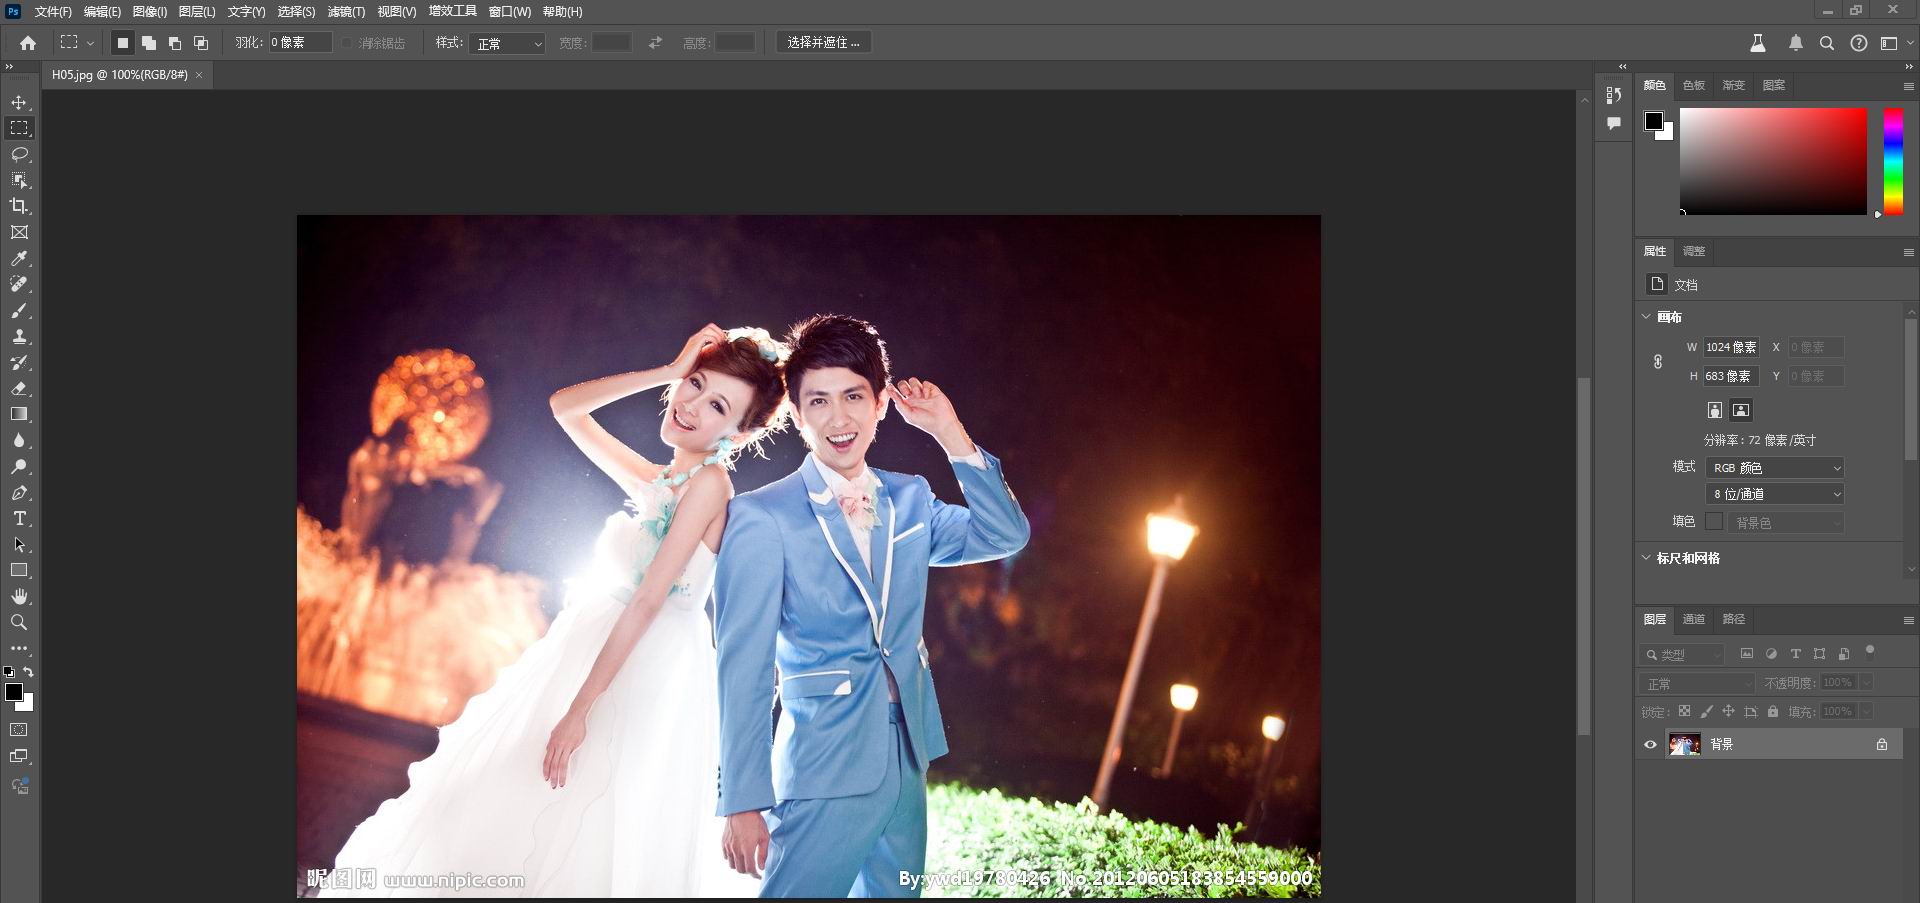Select the Gradient tool
Screen dimensions: 1920x903
(19, 414)
